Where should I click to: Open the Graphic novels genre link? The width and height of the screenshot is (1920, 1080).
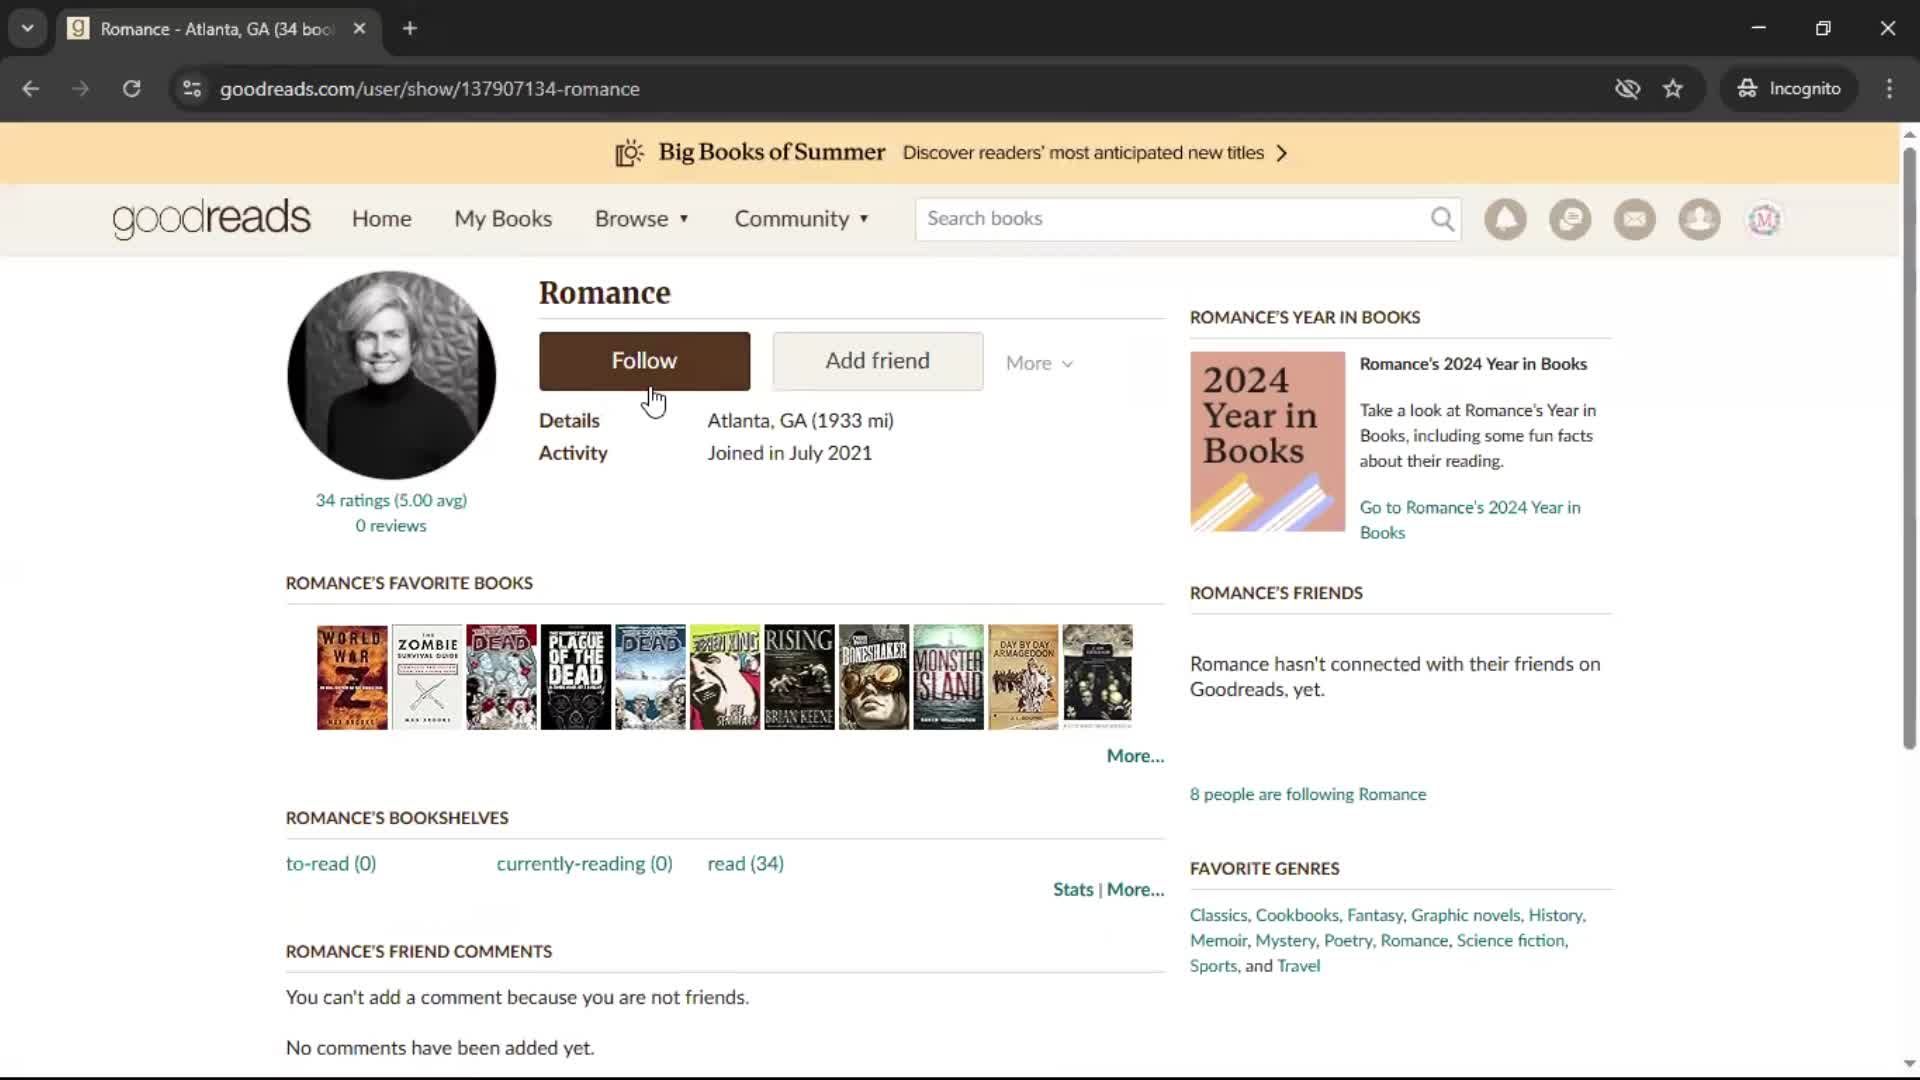[1465, 915]
